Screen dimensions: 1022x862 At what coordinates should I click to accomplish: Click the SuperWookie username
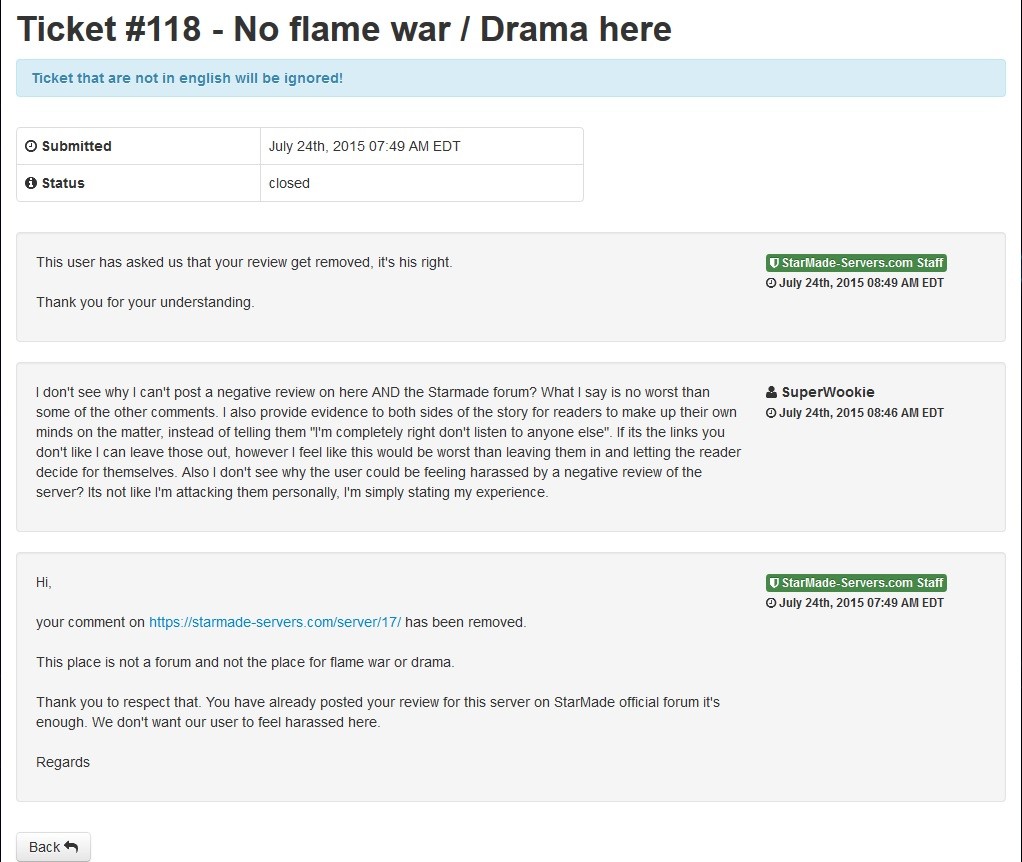coord(828,392)
